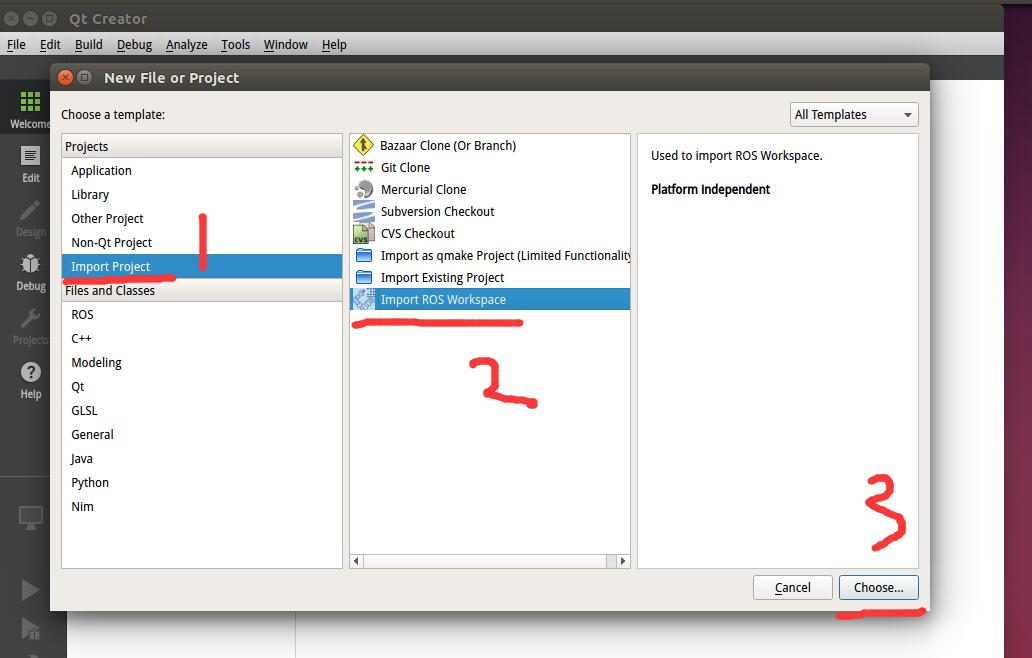Click template list scroll right arrow
Screen dimensions: 1032x658
[623, 561]
